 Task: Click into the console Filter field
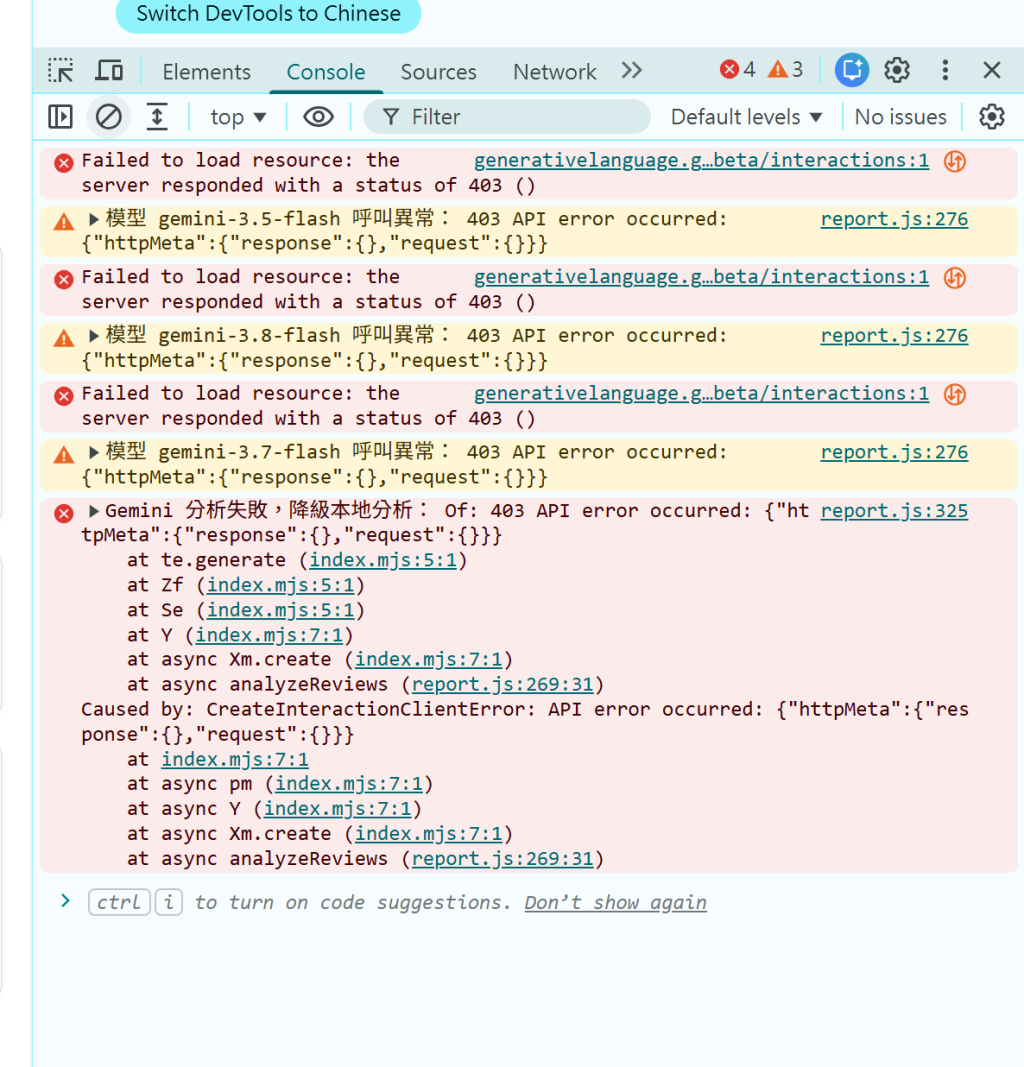[507, 117]
